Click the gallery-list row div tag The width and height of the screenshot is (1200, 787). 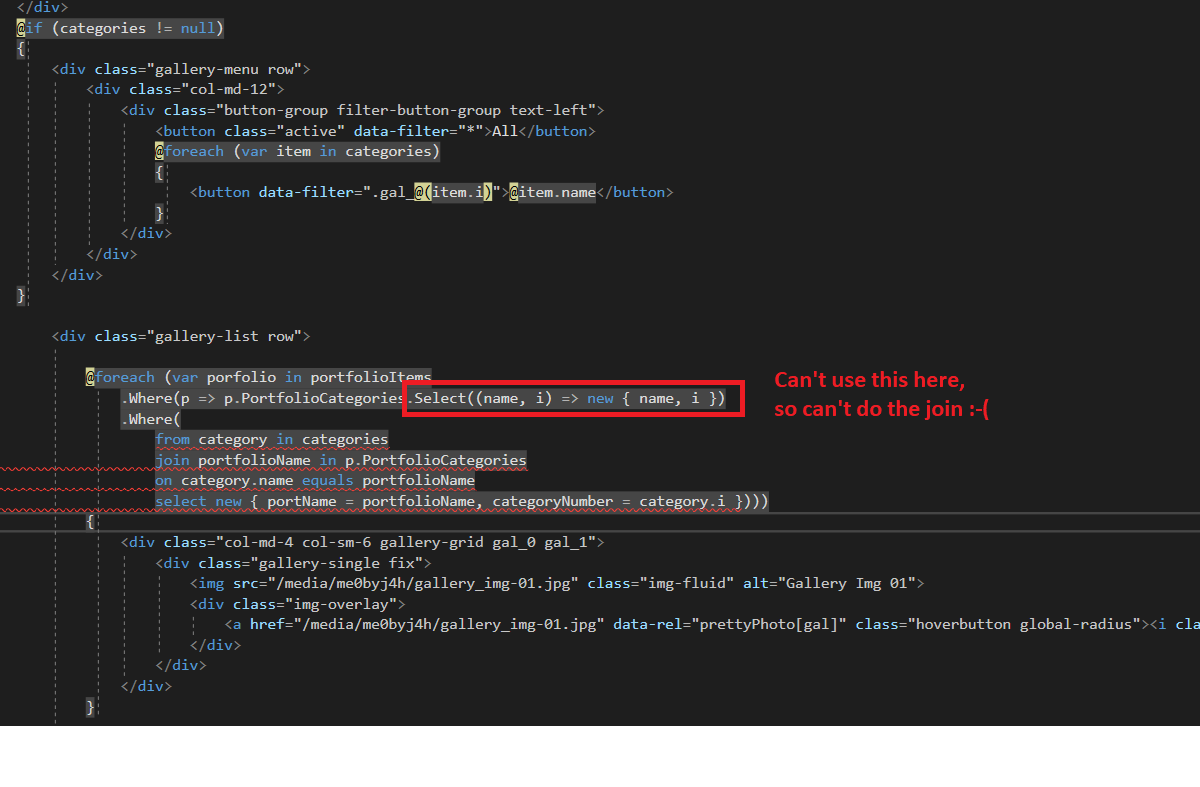(x=181, y=336)
